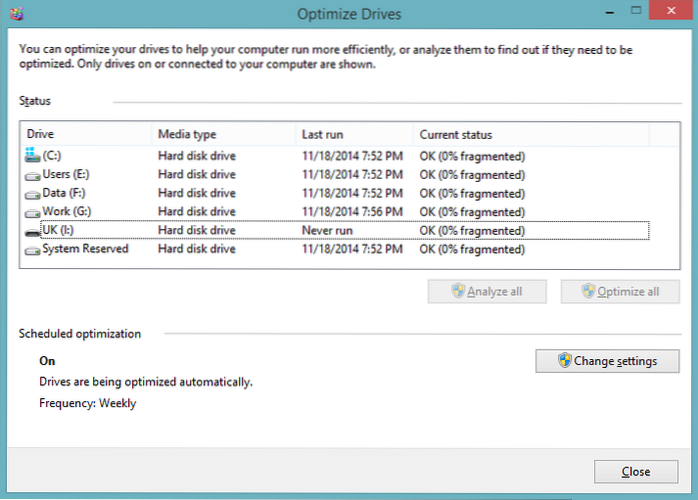Screen dimensions: 698x500
Task: Click 'Drives are being optimized automatically.' text
Action: [146, 382]
